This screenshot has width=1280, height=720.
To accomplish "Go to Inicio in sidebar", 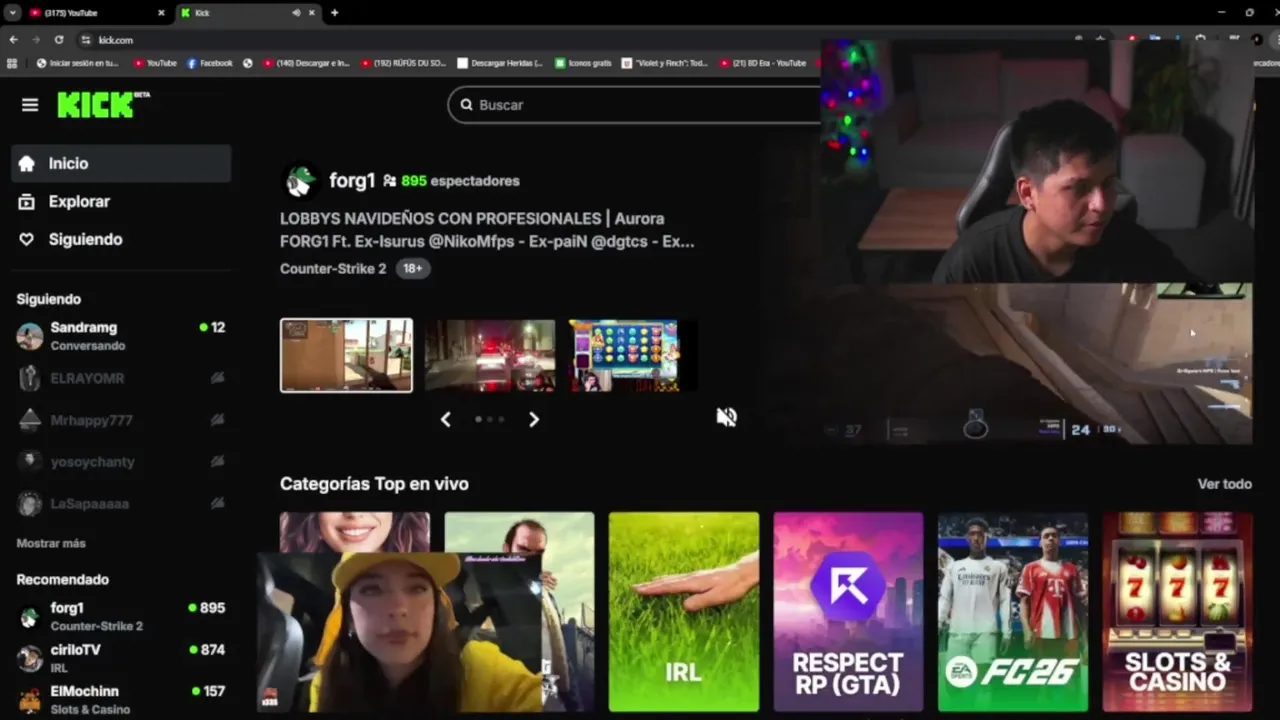I will pyautogui.click(x=121, y=164).
